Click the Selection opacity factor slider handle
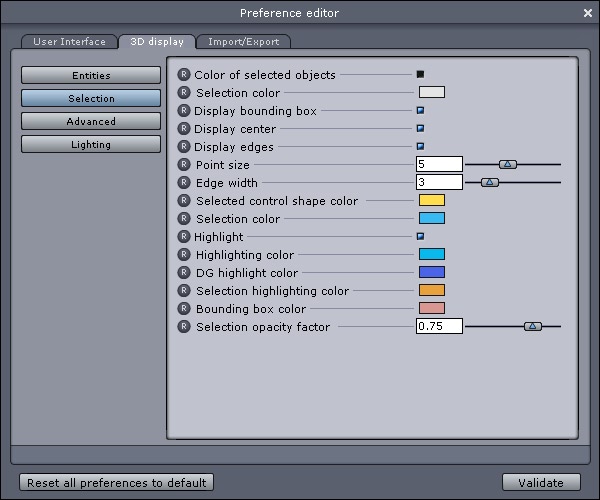The height and width of the screenshot is (500, 600). [x=533, y=326]
